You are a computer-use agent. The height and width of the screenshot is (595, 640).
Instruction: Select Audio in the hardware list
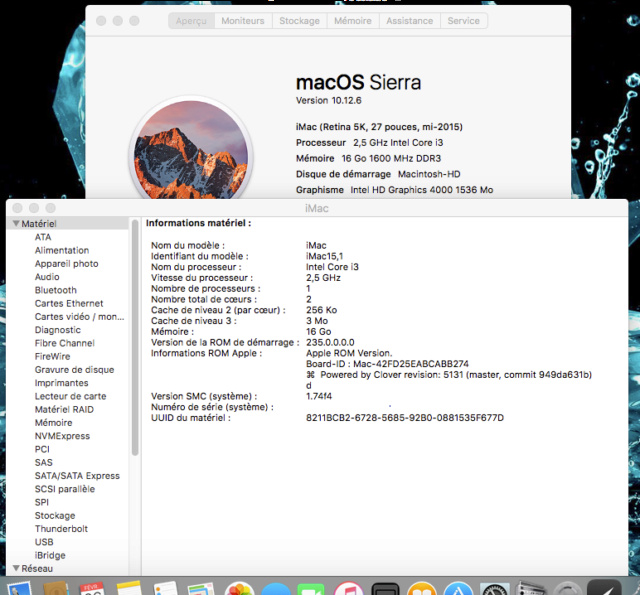[x=47, y=277]
